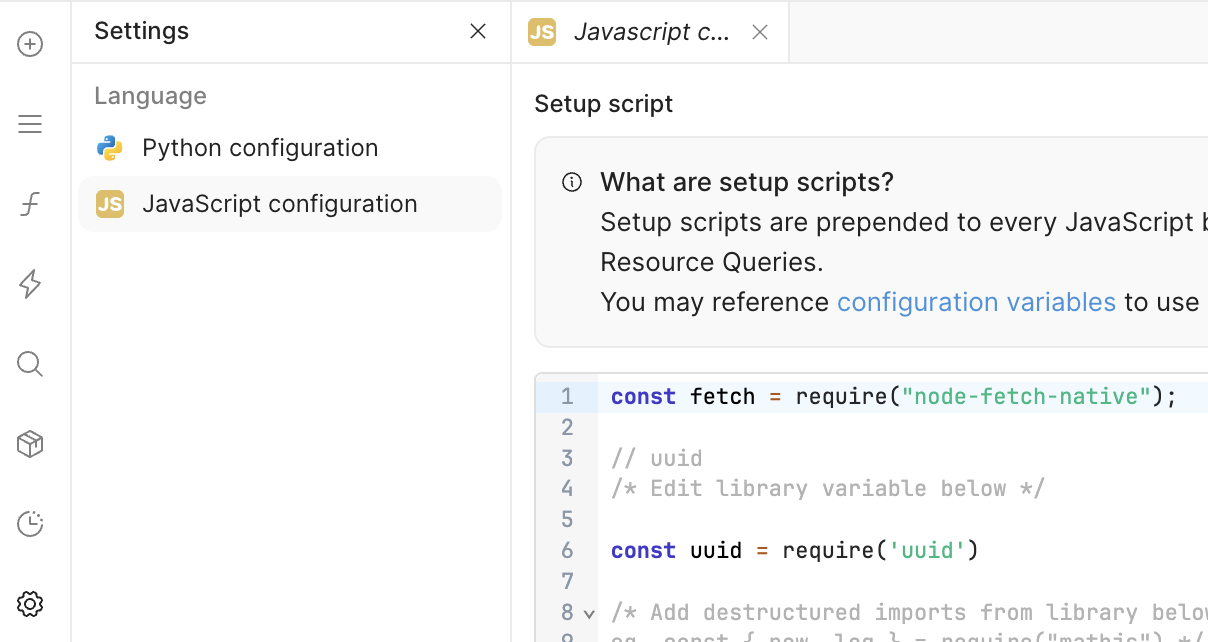Click the info icon beside setup scripts heading
The width and height of the screenshot is (1208, 642).
pos(572,182)
